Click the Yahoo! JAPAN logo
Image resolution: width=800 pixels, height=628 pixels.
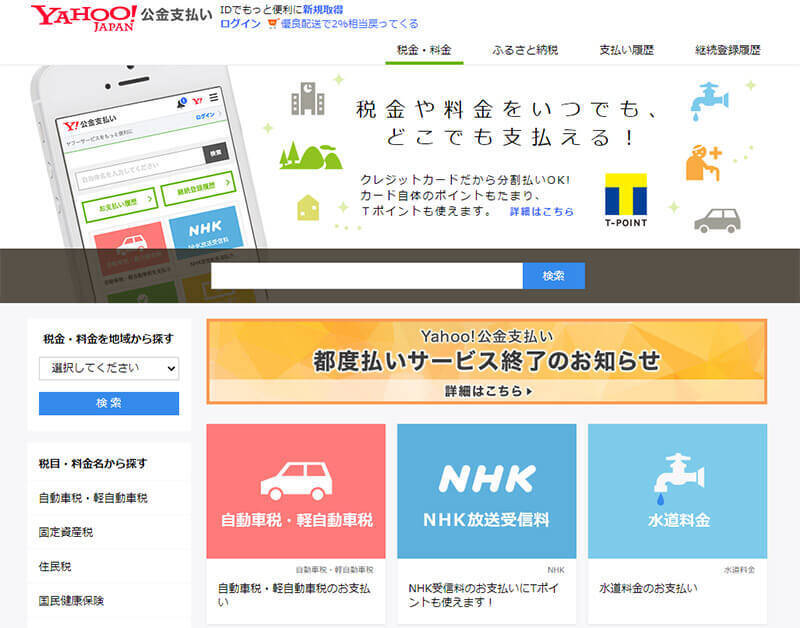[x=83, y=17]
